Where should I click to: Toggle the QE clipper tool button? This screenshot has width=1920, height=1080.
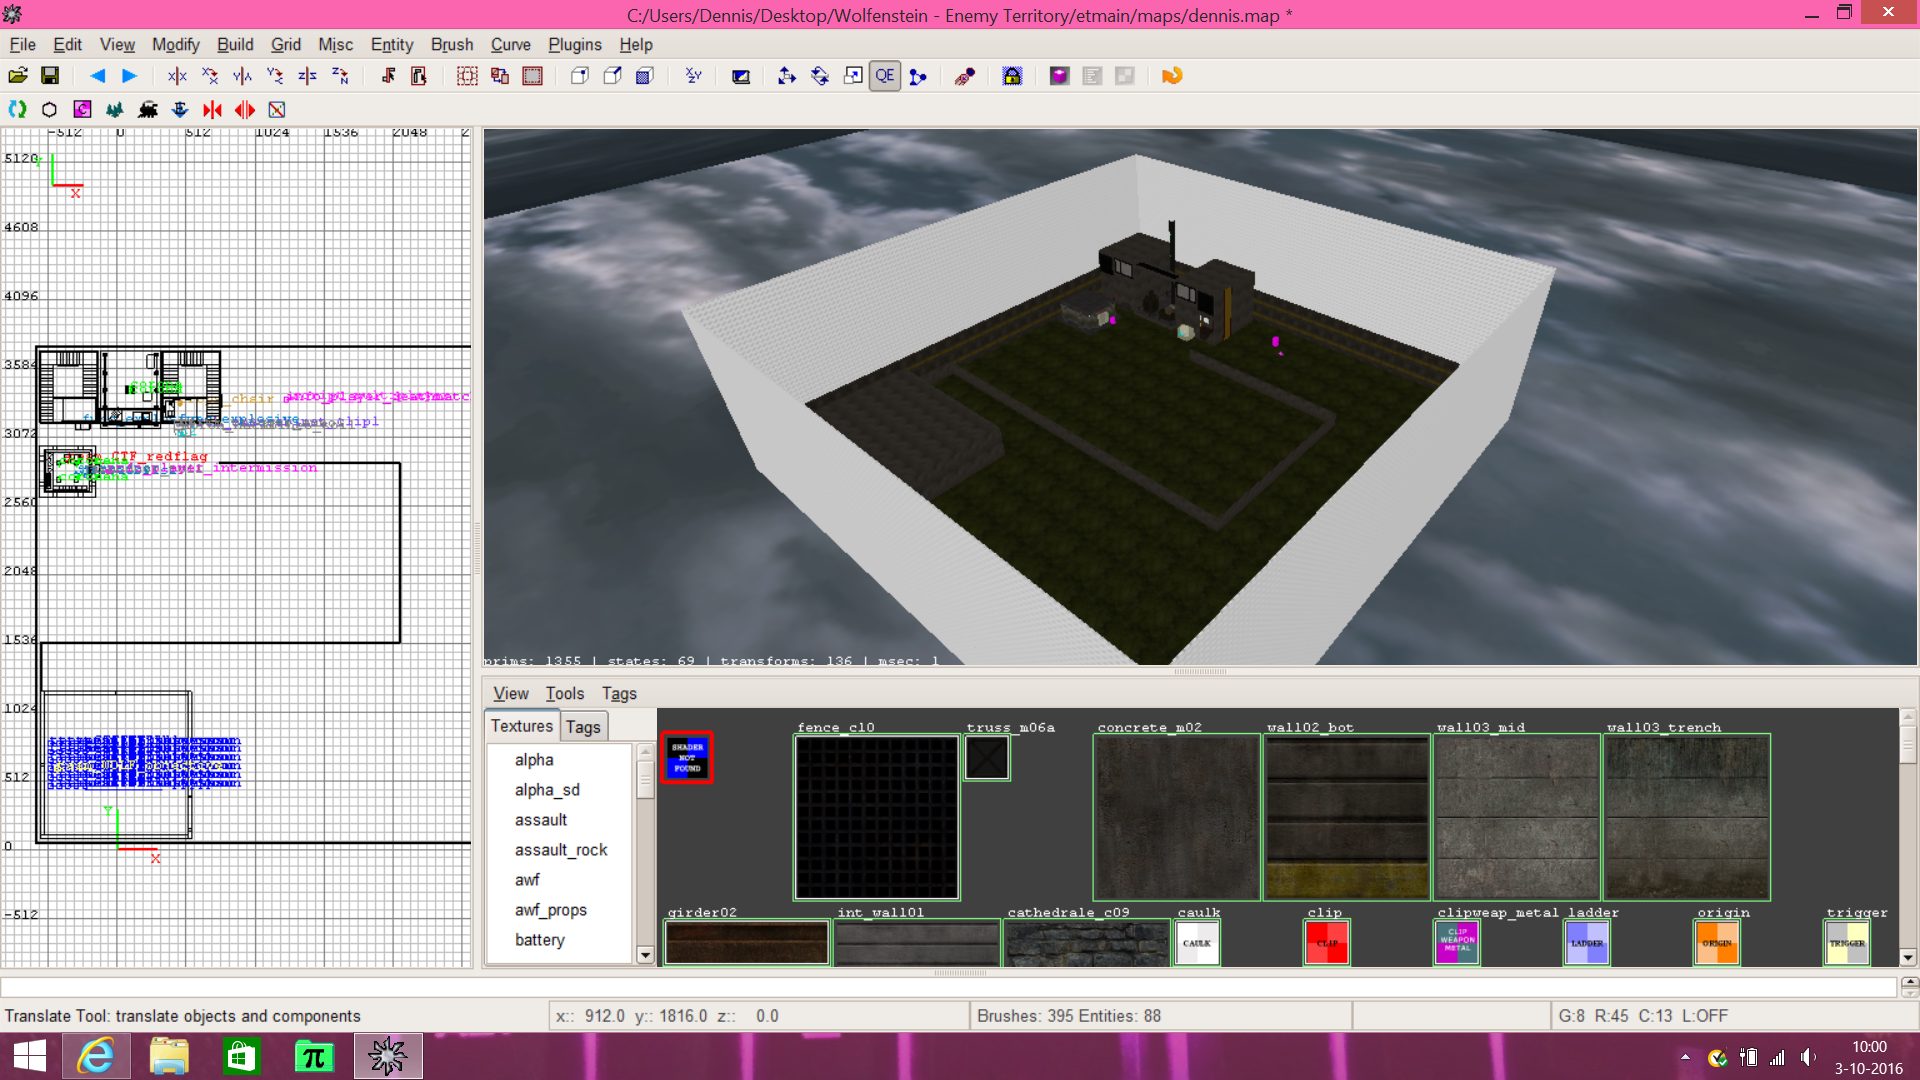[x=885, y=76]
